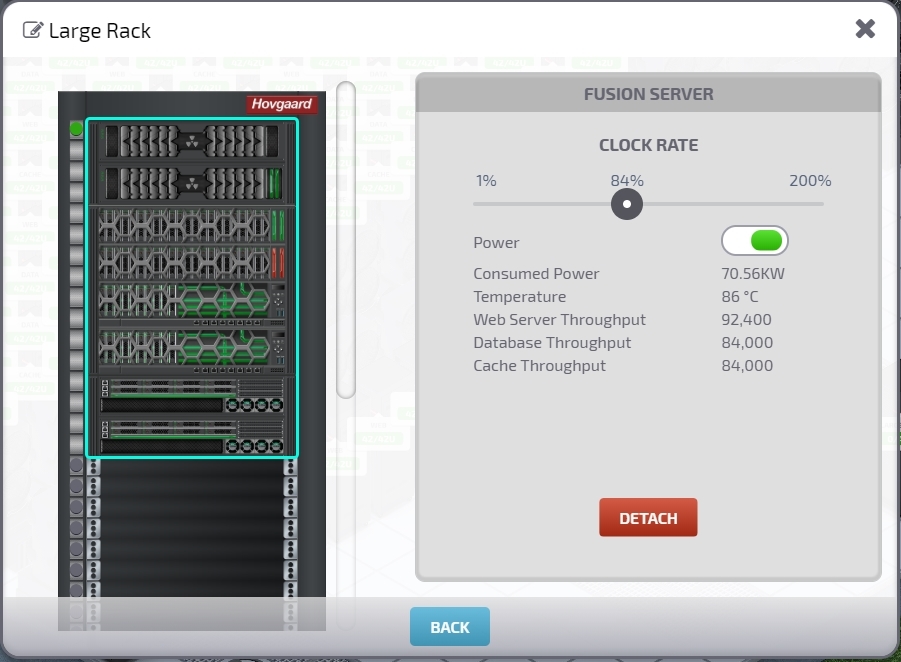Image resolution: width=901 pixels, height=662 pixels.
Task: Go back with the BACK button
Action: tap(450, 627)
